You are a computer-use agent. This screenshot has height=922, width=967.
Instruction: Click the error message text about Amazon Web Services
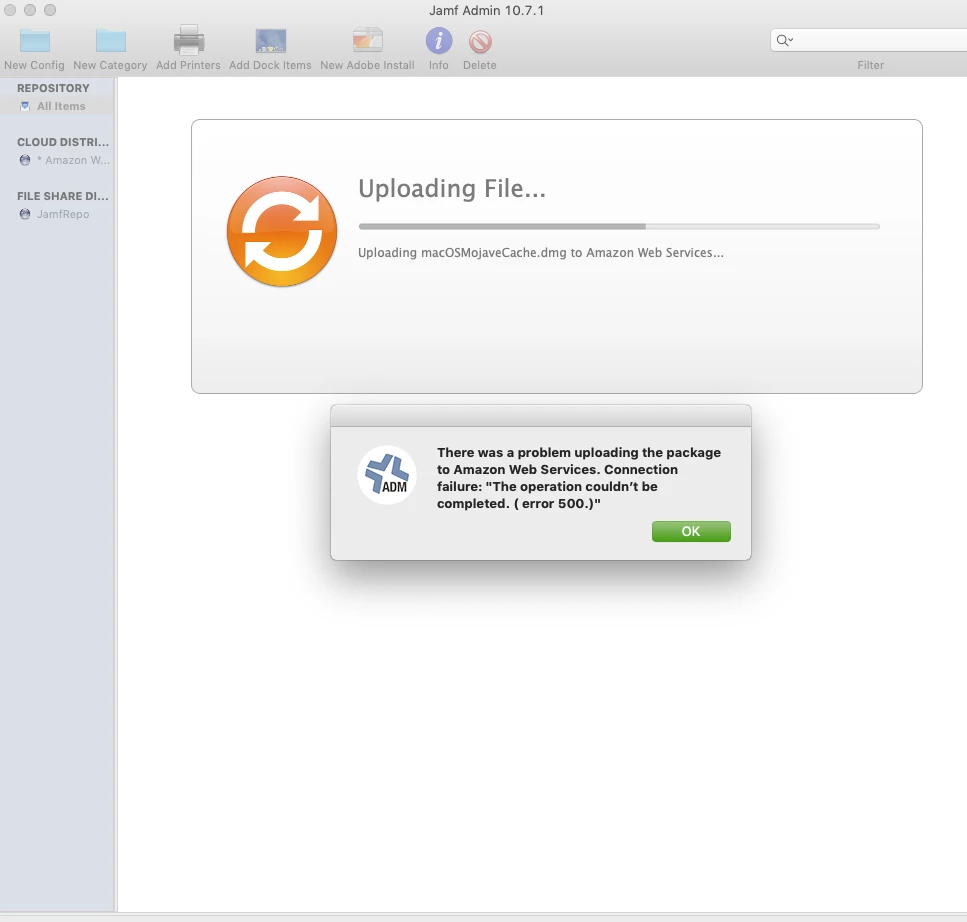click(x=578, y=478)
